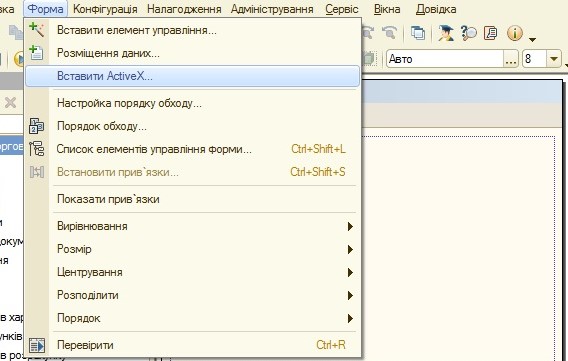Click the ellipsis button beside Авто

[511, 59]
